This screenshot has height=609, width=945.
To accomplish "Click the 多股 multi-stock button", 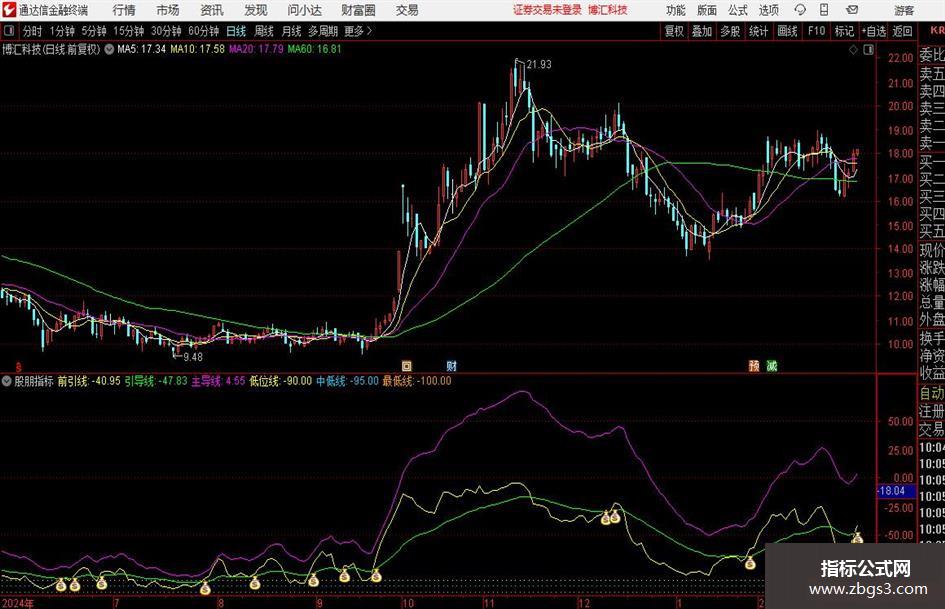I will click(730, 31).
